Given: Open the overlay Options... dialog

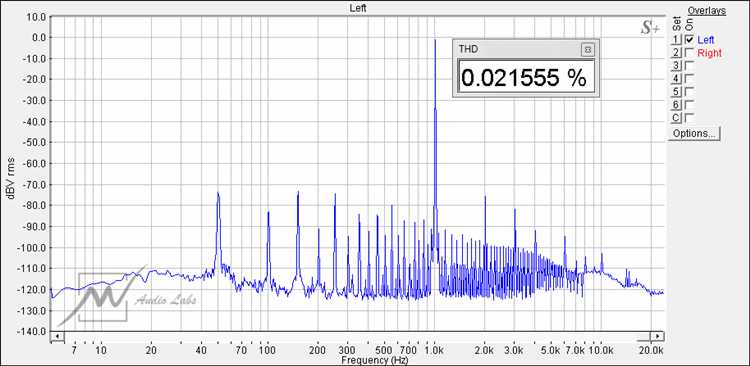Looking at the screenshot, I should pos(694,133).
